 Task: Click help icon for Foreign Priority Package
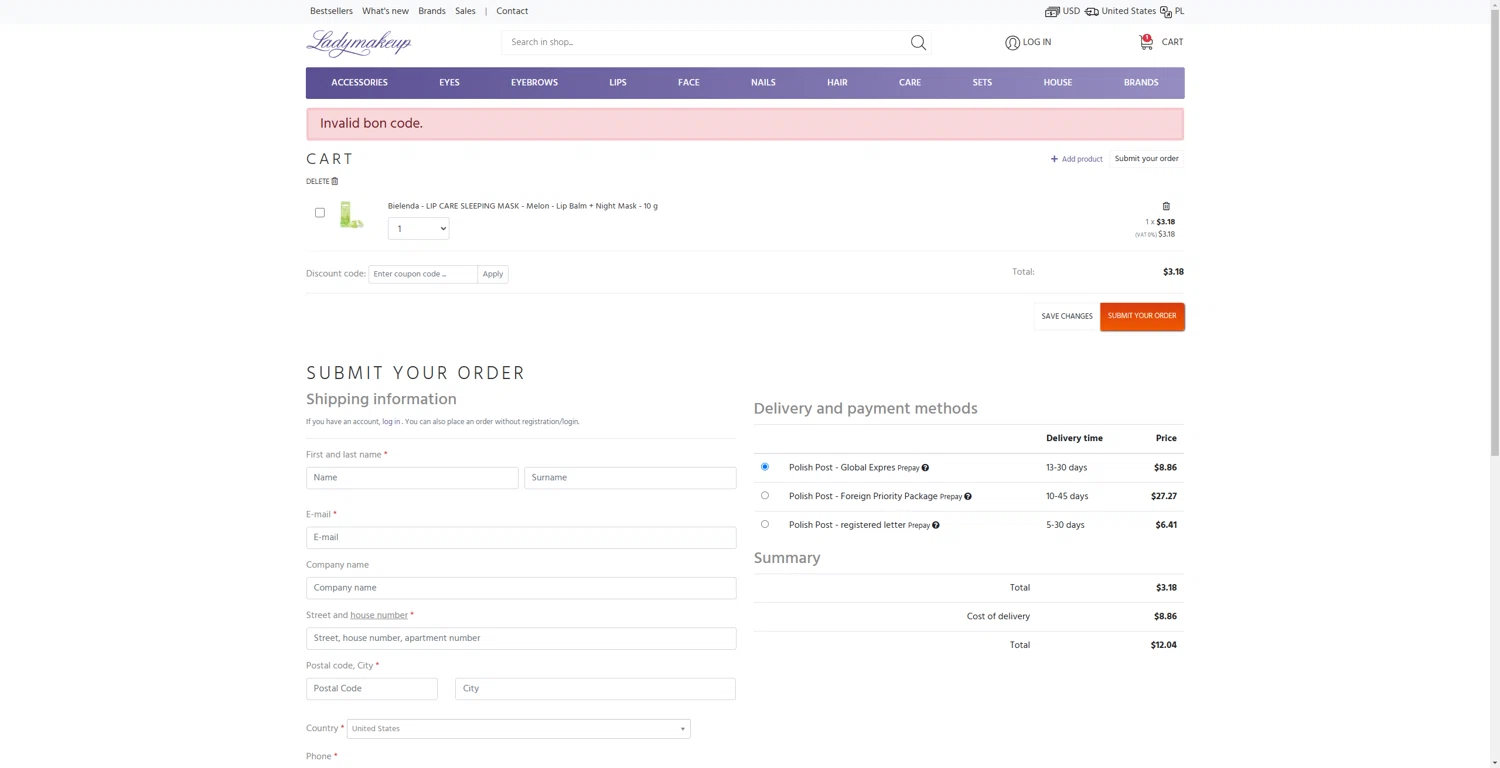point(968,496)
